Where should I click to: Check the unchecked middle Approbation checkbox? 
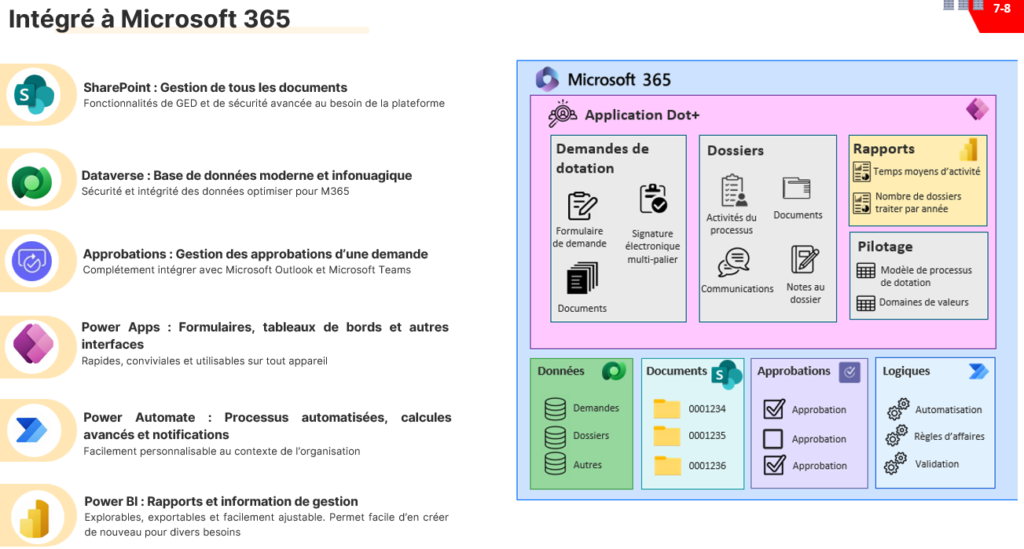773,438
